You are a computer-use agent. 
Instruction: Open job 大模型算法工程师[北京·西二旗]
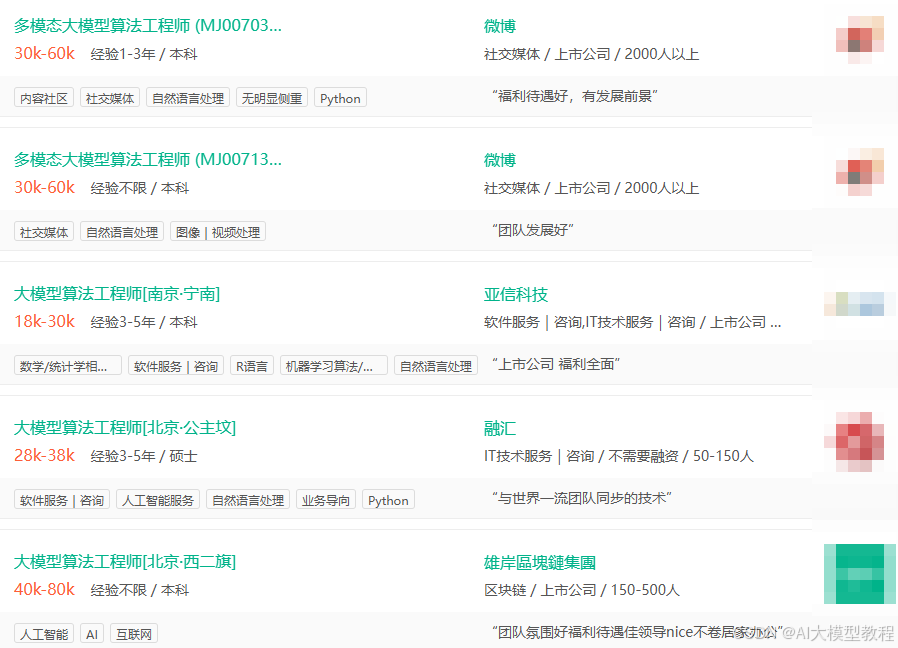125,562
